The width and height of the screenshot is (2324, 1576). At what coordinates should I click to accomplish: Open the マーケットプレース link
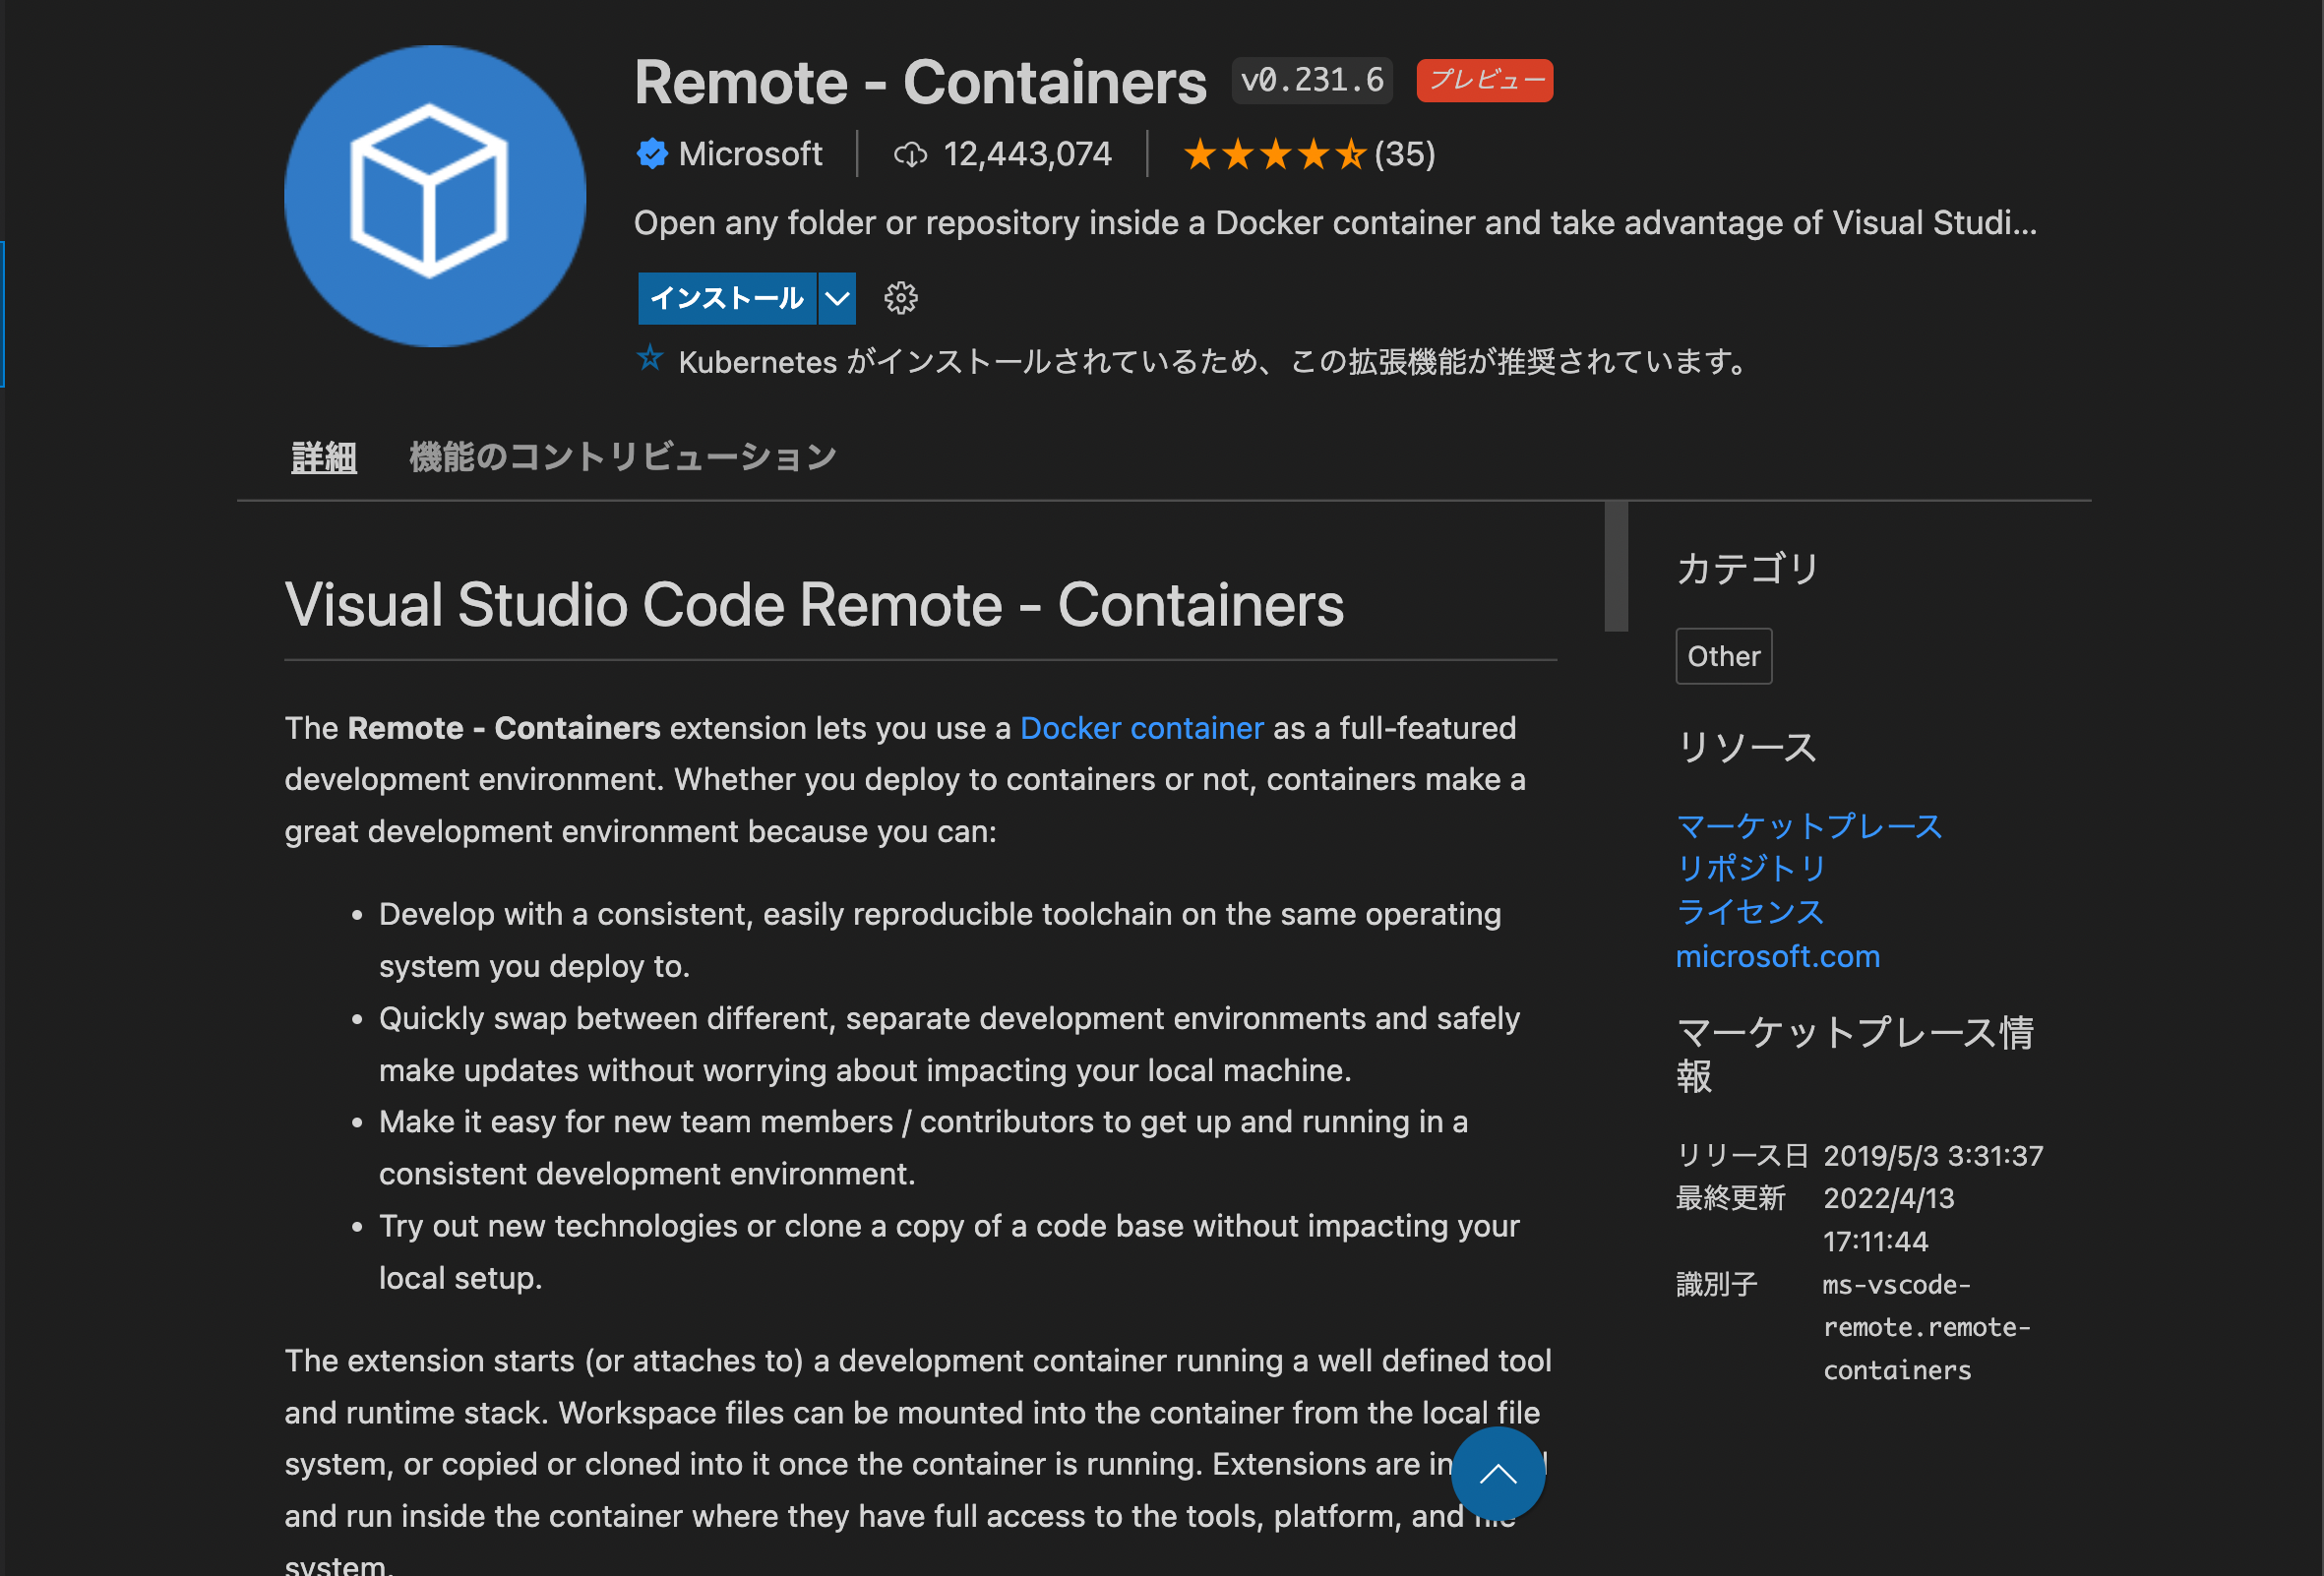1807,825
